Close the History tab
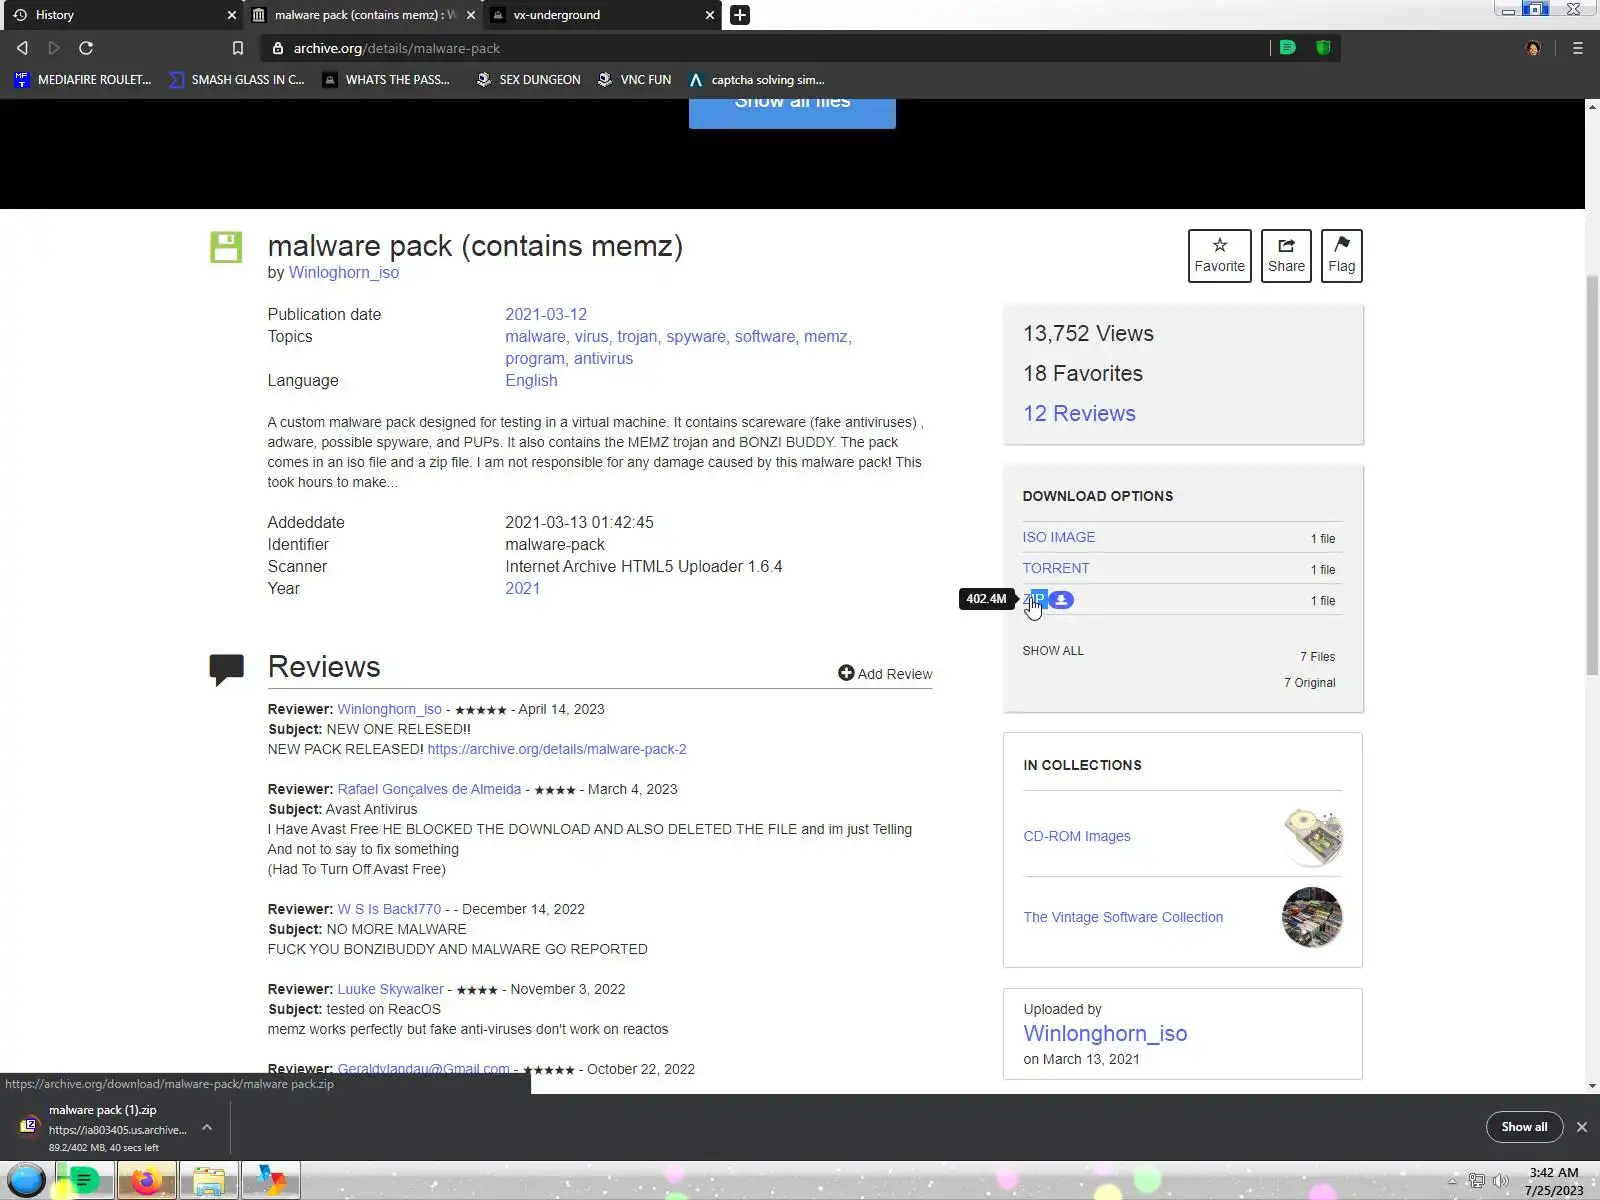 [x=232, y=15]
